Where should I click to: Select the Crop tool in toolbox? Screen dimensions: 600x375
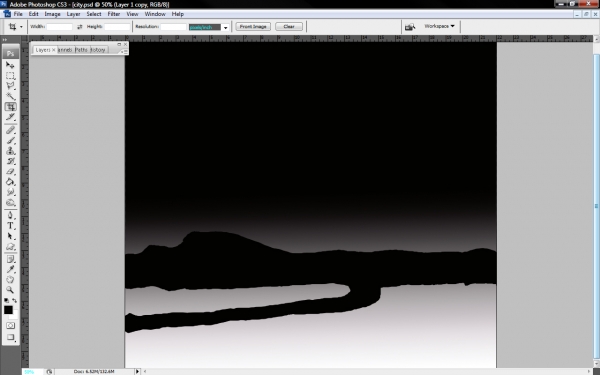pyautogui.click(x=10, y=107)
